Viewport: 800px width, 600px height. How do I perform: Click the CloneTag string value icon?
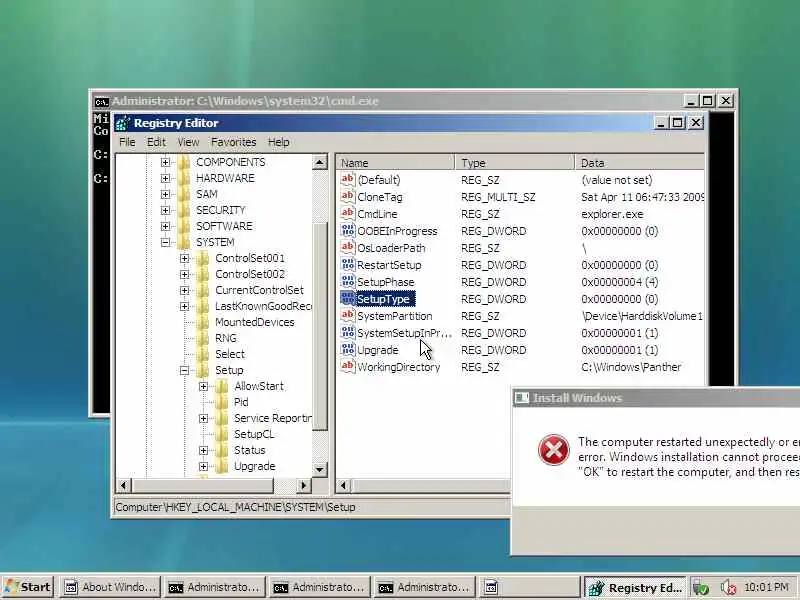click(x=347, y=196)
